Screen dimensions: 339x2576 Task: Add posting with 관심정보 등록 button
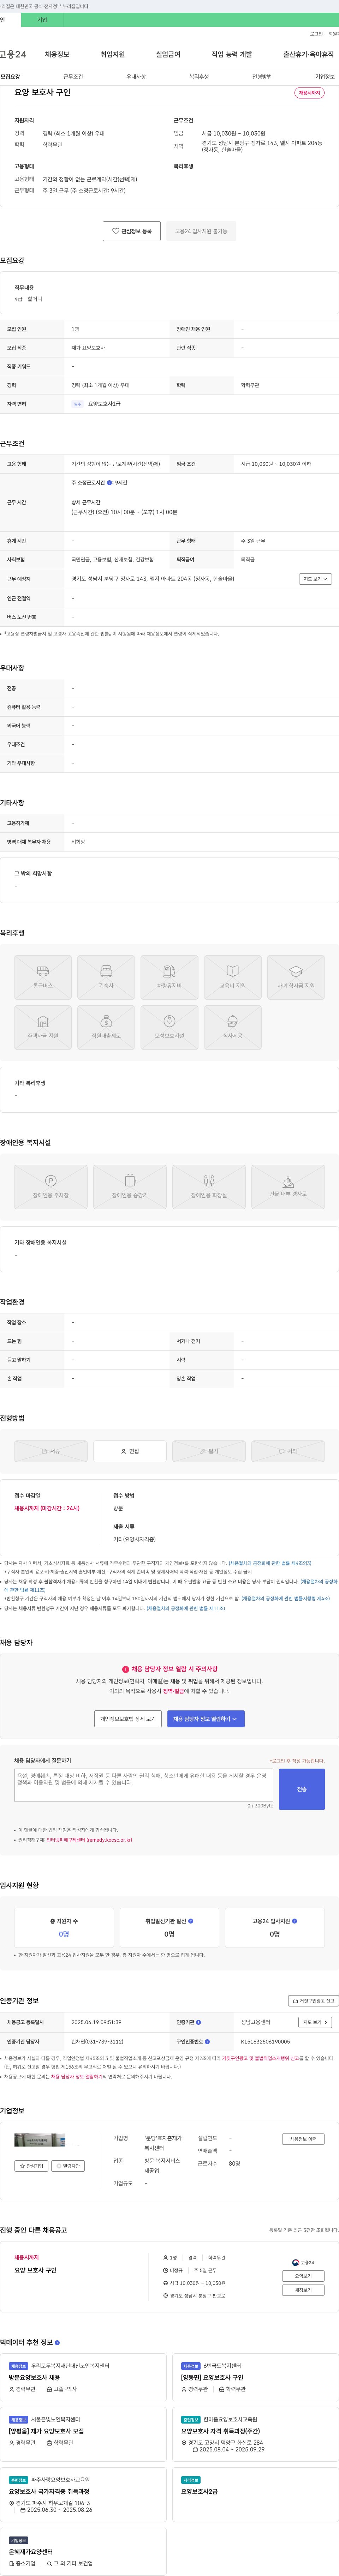click(x=132, y=231)
